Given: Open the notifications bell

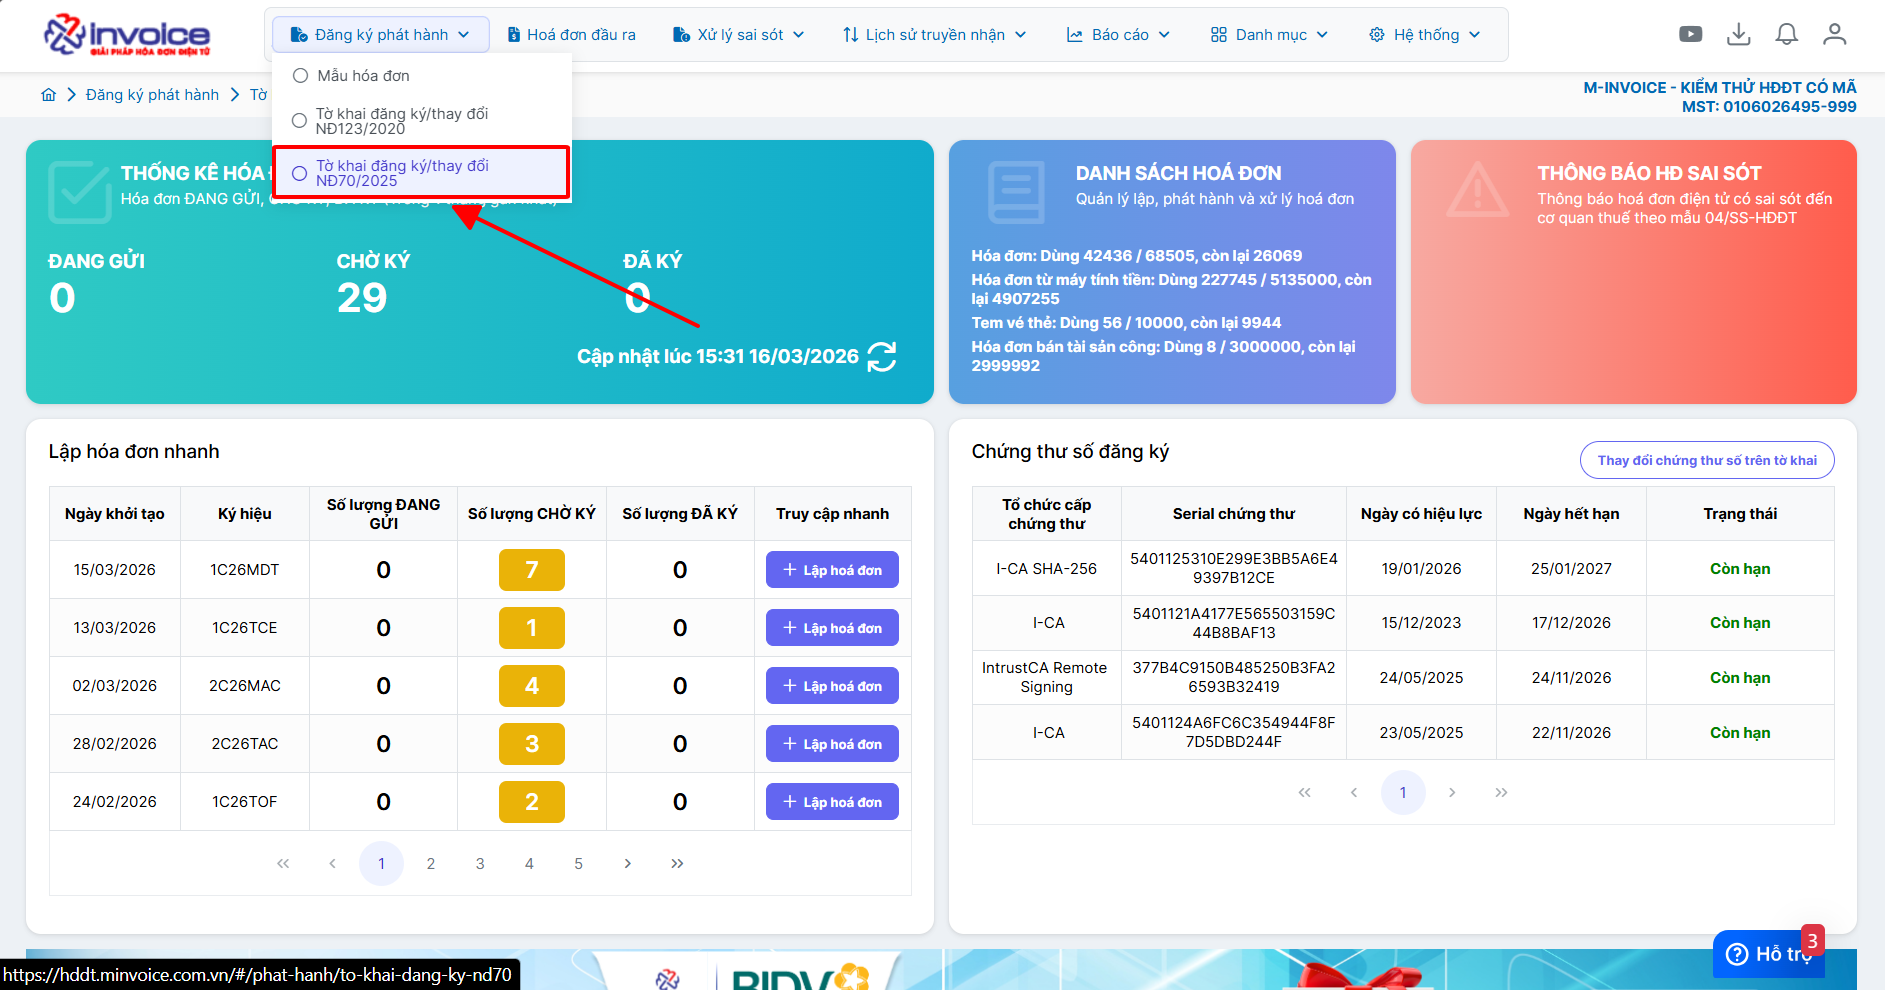Looking at the screenshot, I should [1786, 35].
